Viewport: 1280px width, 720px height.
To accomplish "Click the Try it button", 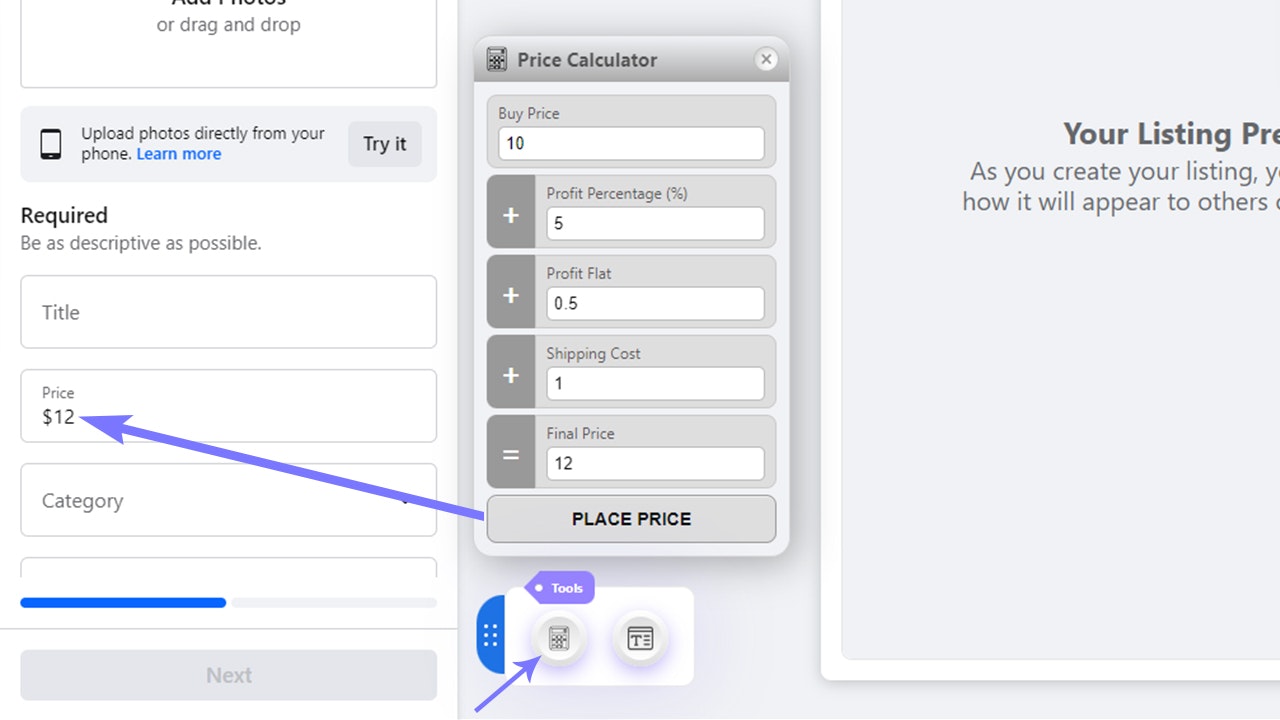I will (385, 144).
